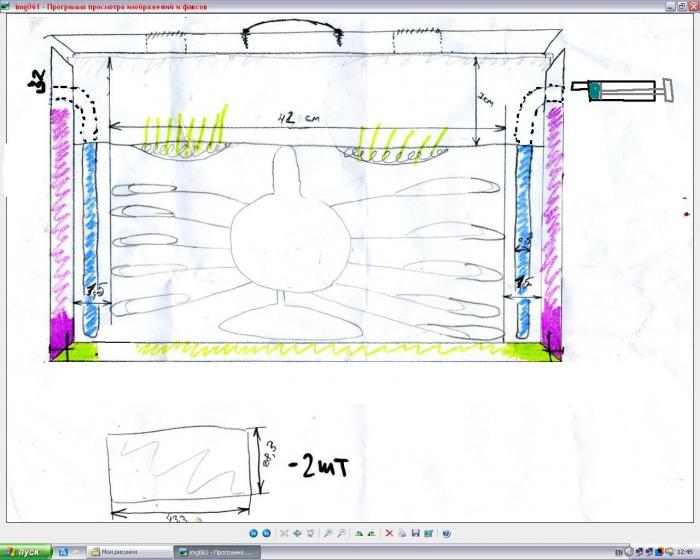This screenshot has height=560, width=700.
Task: Print the current image
Action: [x=402, y=533]
